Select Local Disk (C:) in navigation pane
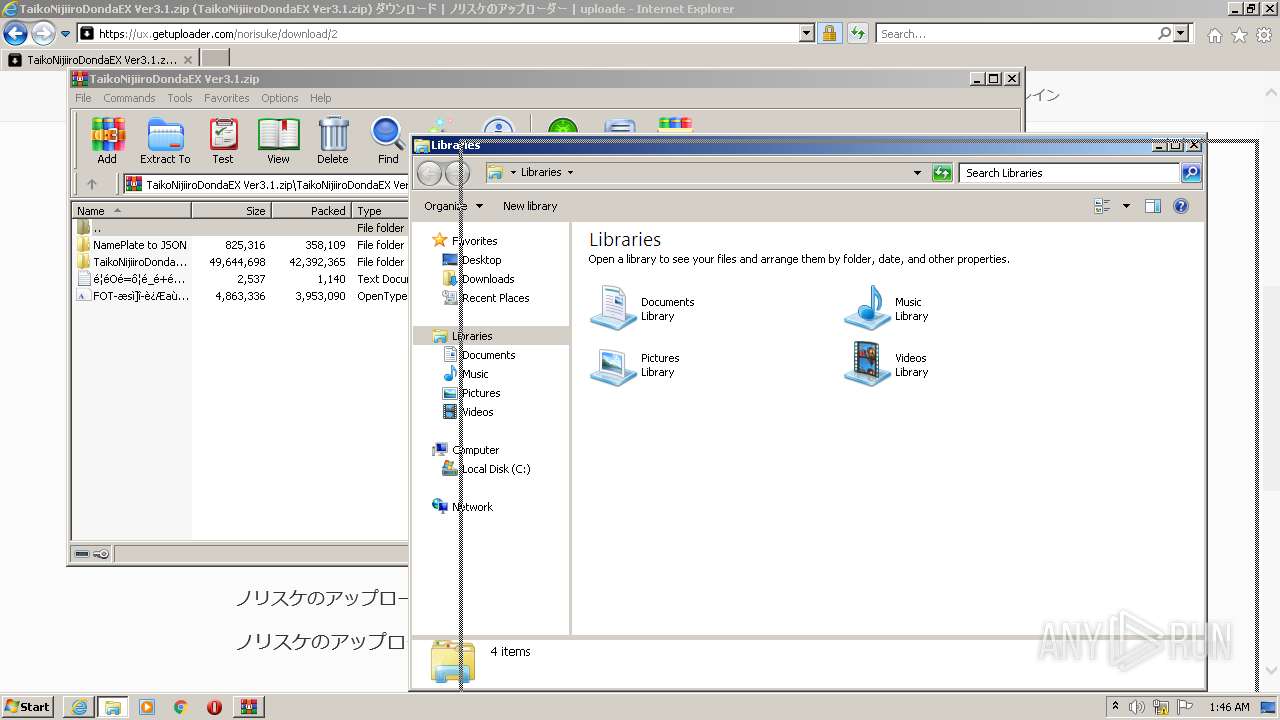 (495, 469)
